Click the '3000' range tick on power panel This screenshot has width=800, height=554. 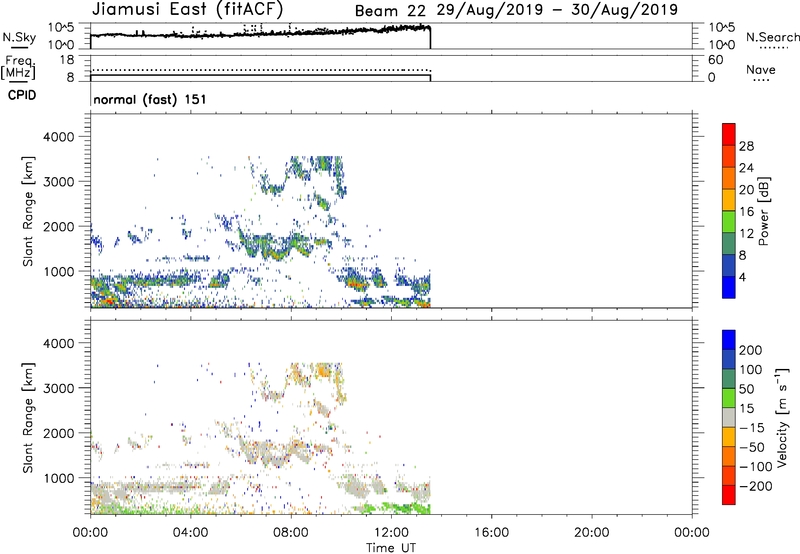[59, 182]
